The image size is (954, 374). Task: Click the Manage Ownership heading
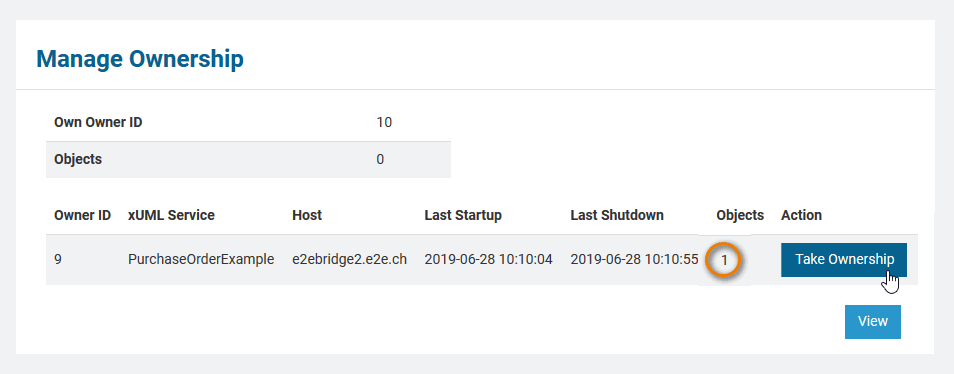click(x=140, y=60)
